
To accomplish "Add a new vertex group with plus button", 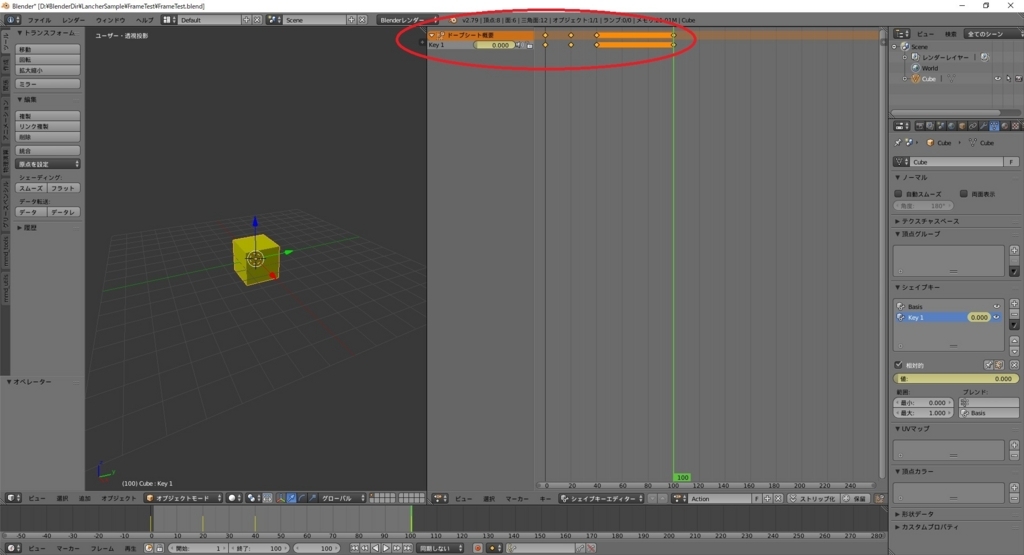I will click(x=1014, y=250).
